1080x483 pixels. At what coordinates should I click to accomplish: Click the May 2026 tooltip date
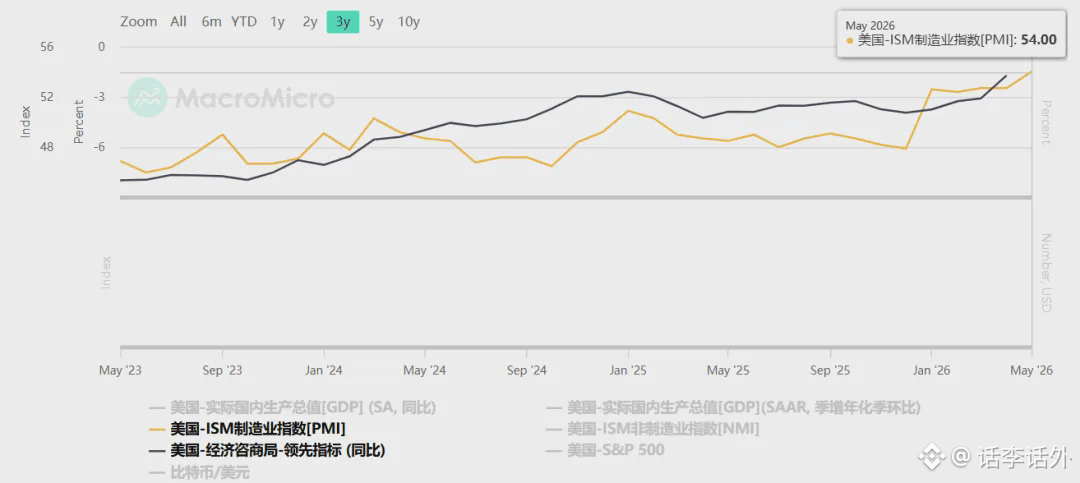tap(871, 25)
